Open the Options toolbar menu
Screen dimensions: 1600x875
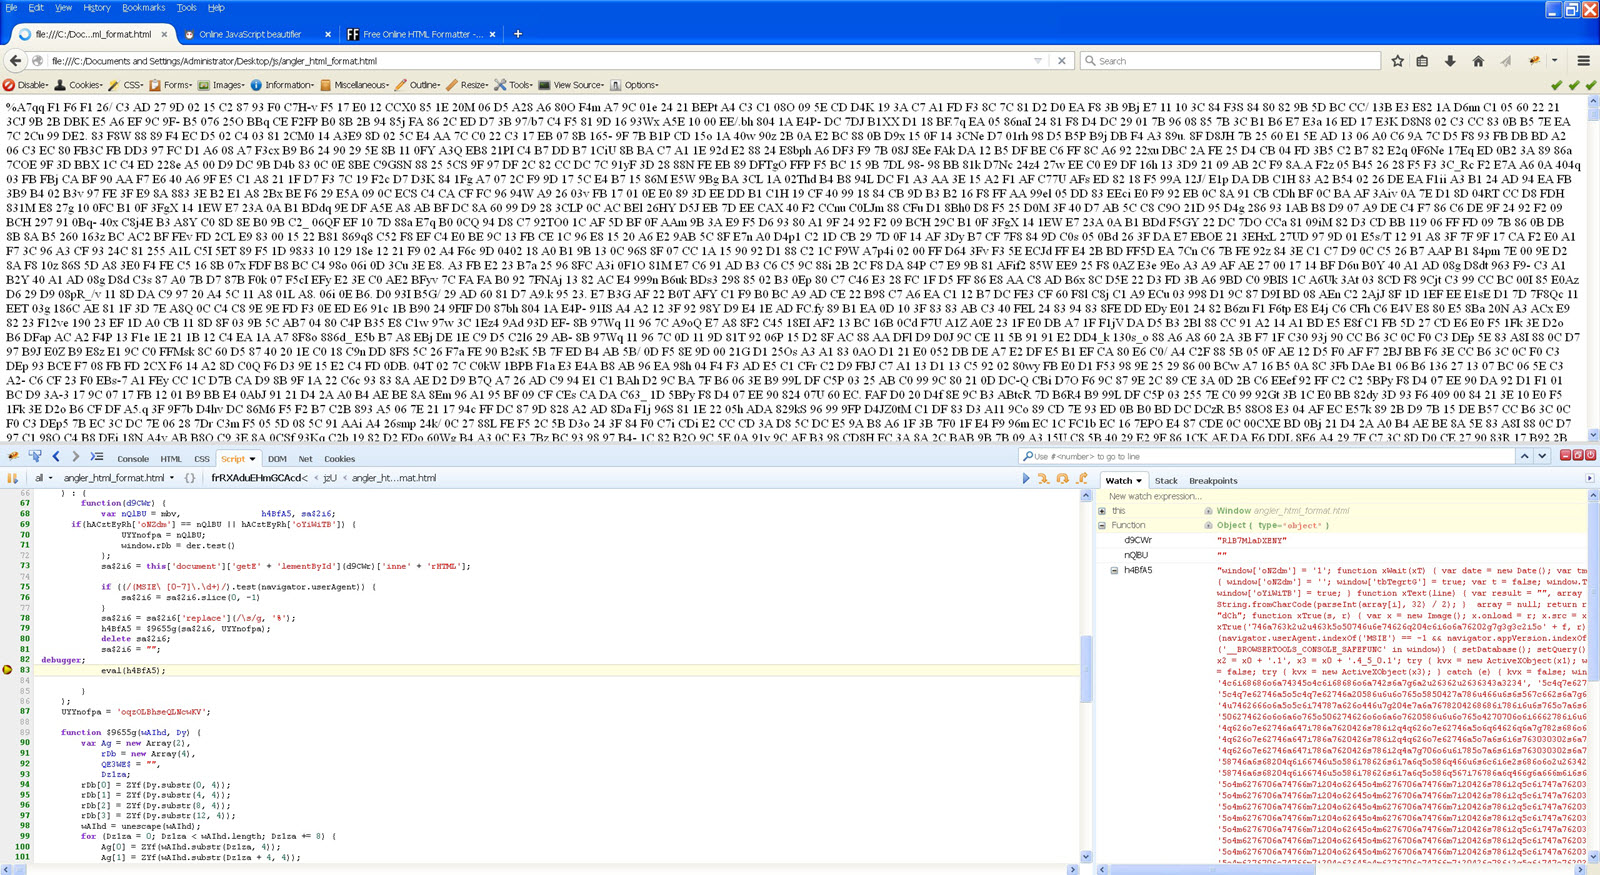coord(635,85)
